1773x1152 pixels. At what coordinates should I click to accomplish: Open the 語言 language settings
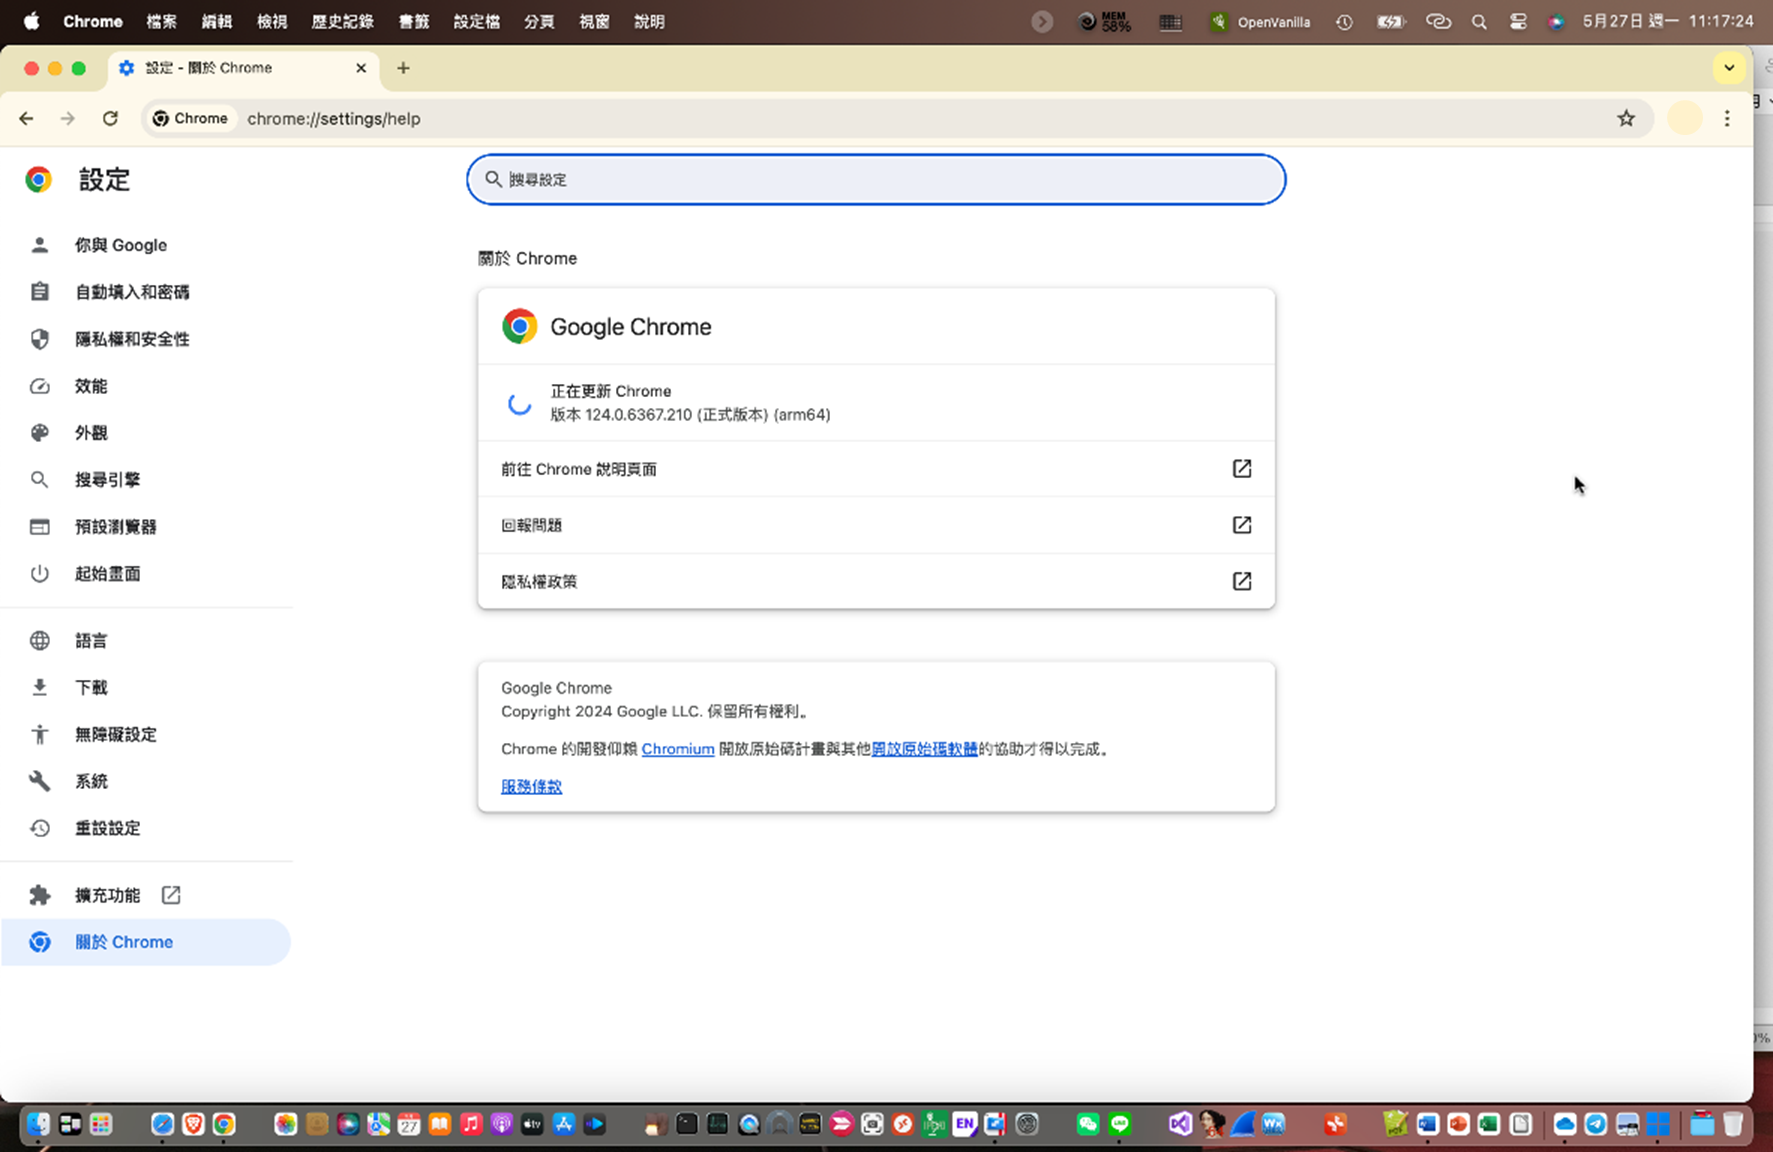(x=90, y=641)
